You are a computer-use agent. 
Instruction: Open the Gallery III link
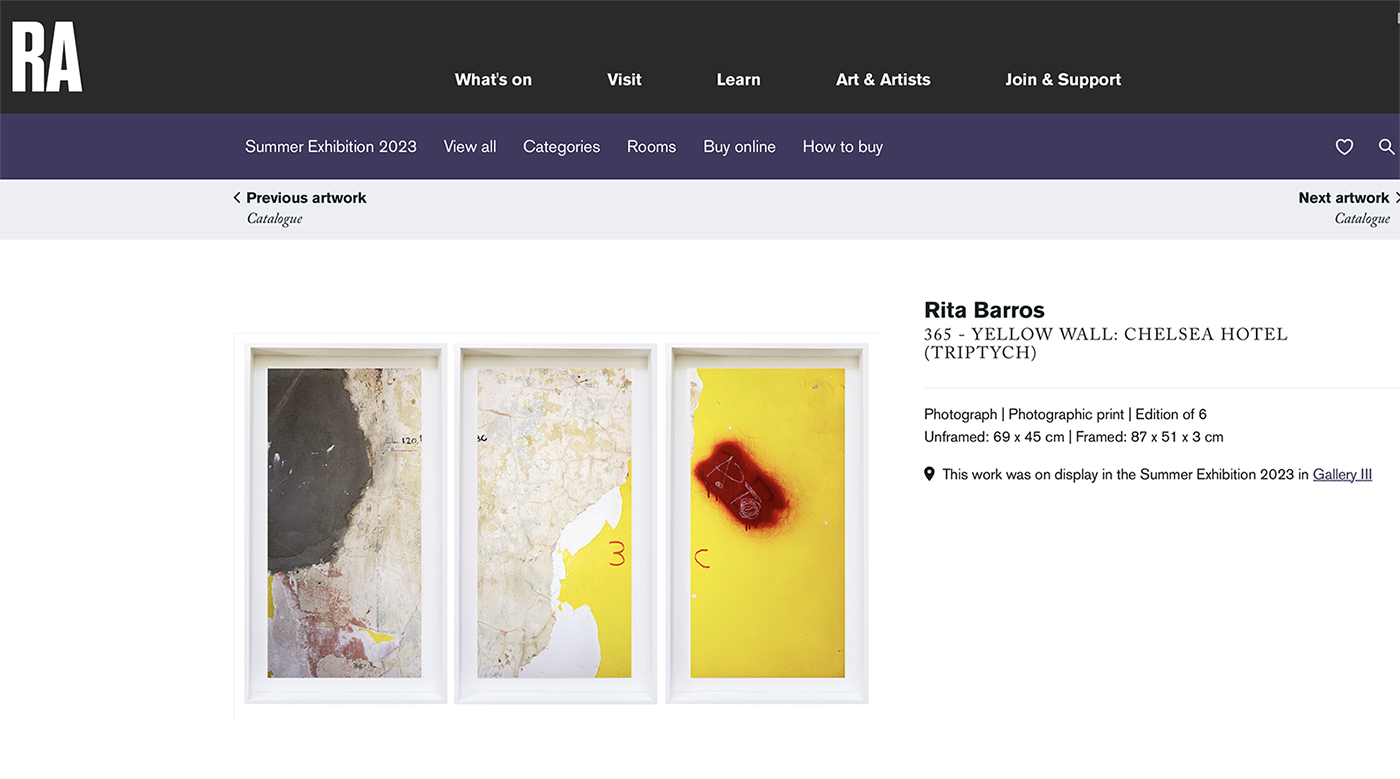pyautogui.click(x=1342, y=475)
